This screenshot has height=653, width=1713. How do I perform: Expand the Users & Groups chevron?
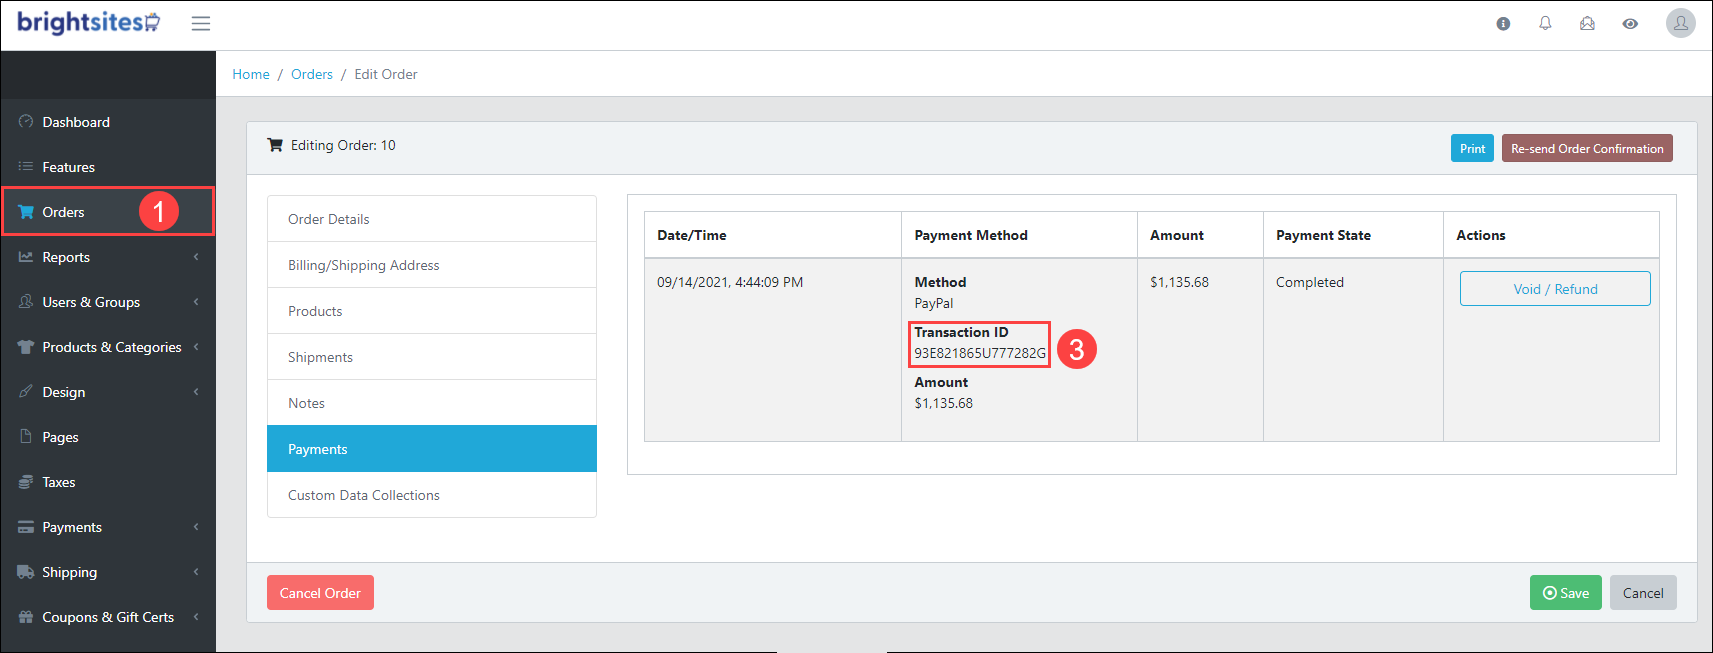pyautogui.click(x=196, y=302)
